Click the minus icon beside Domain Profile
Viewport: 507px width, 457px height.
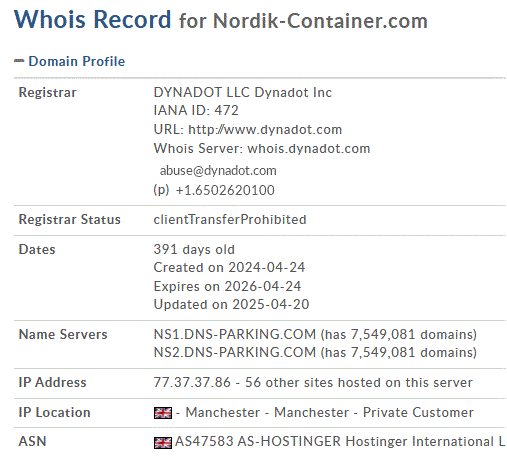[x=19, y=61]
